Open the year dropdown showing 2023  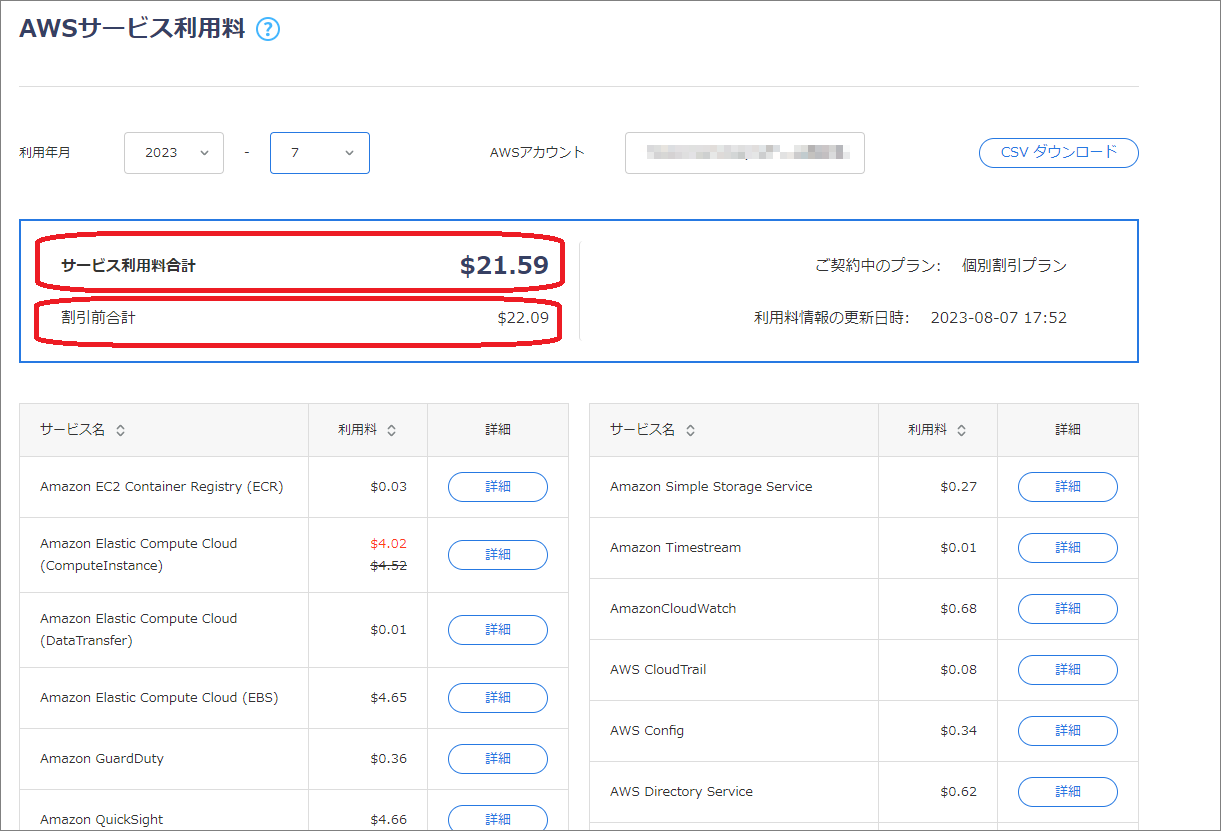pos(174,153)
